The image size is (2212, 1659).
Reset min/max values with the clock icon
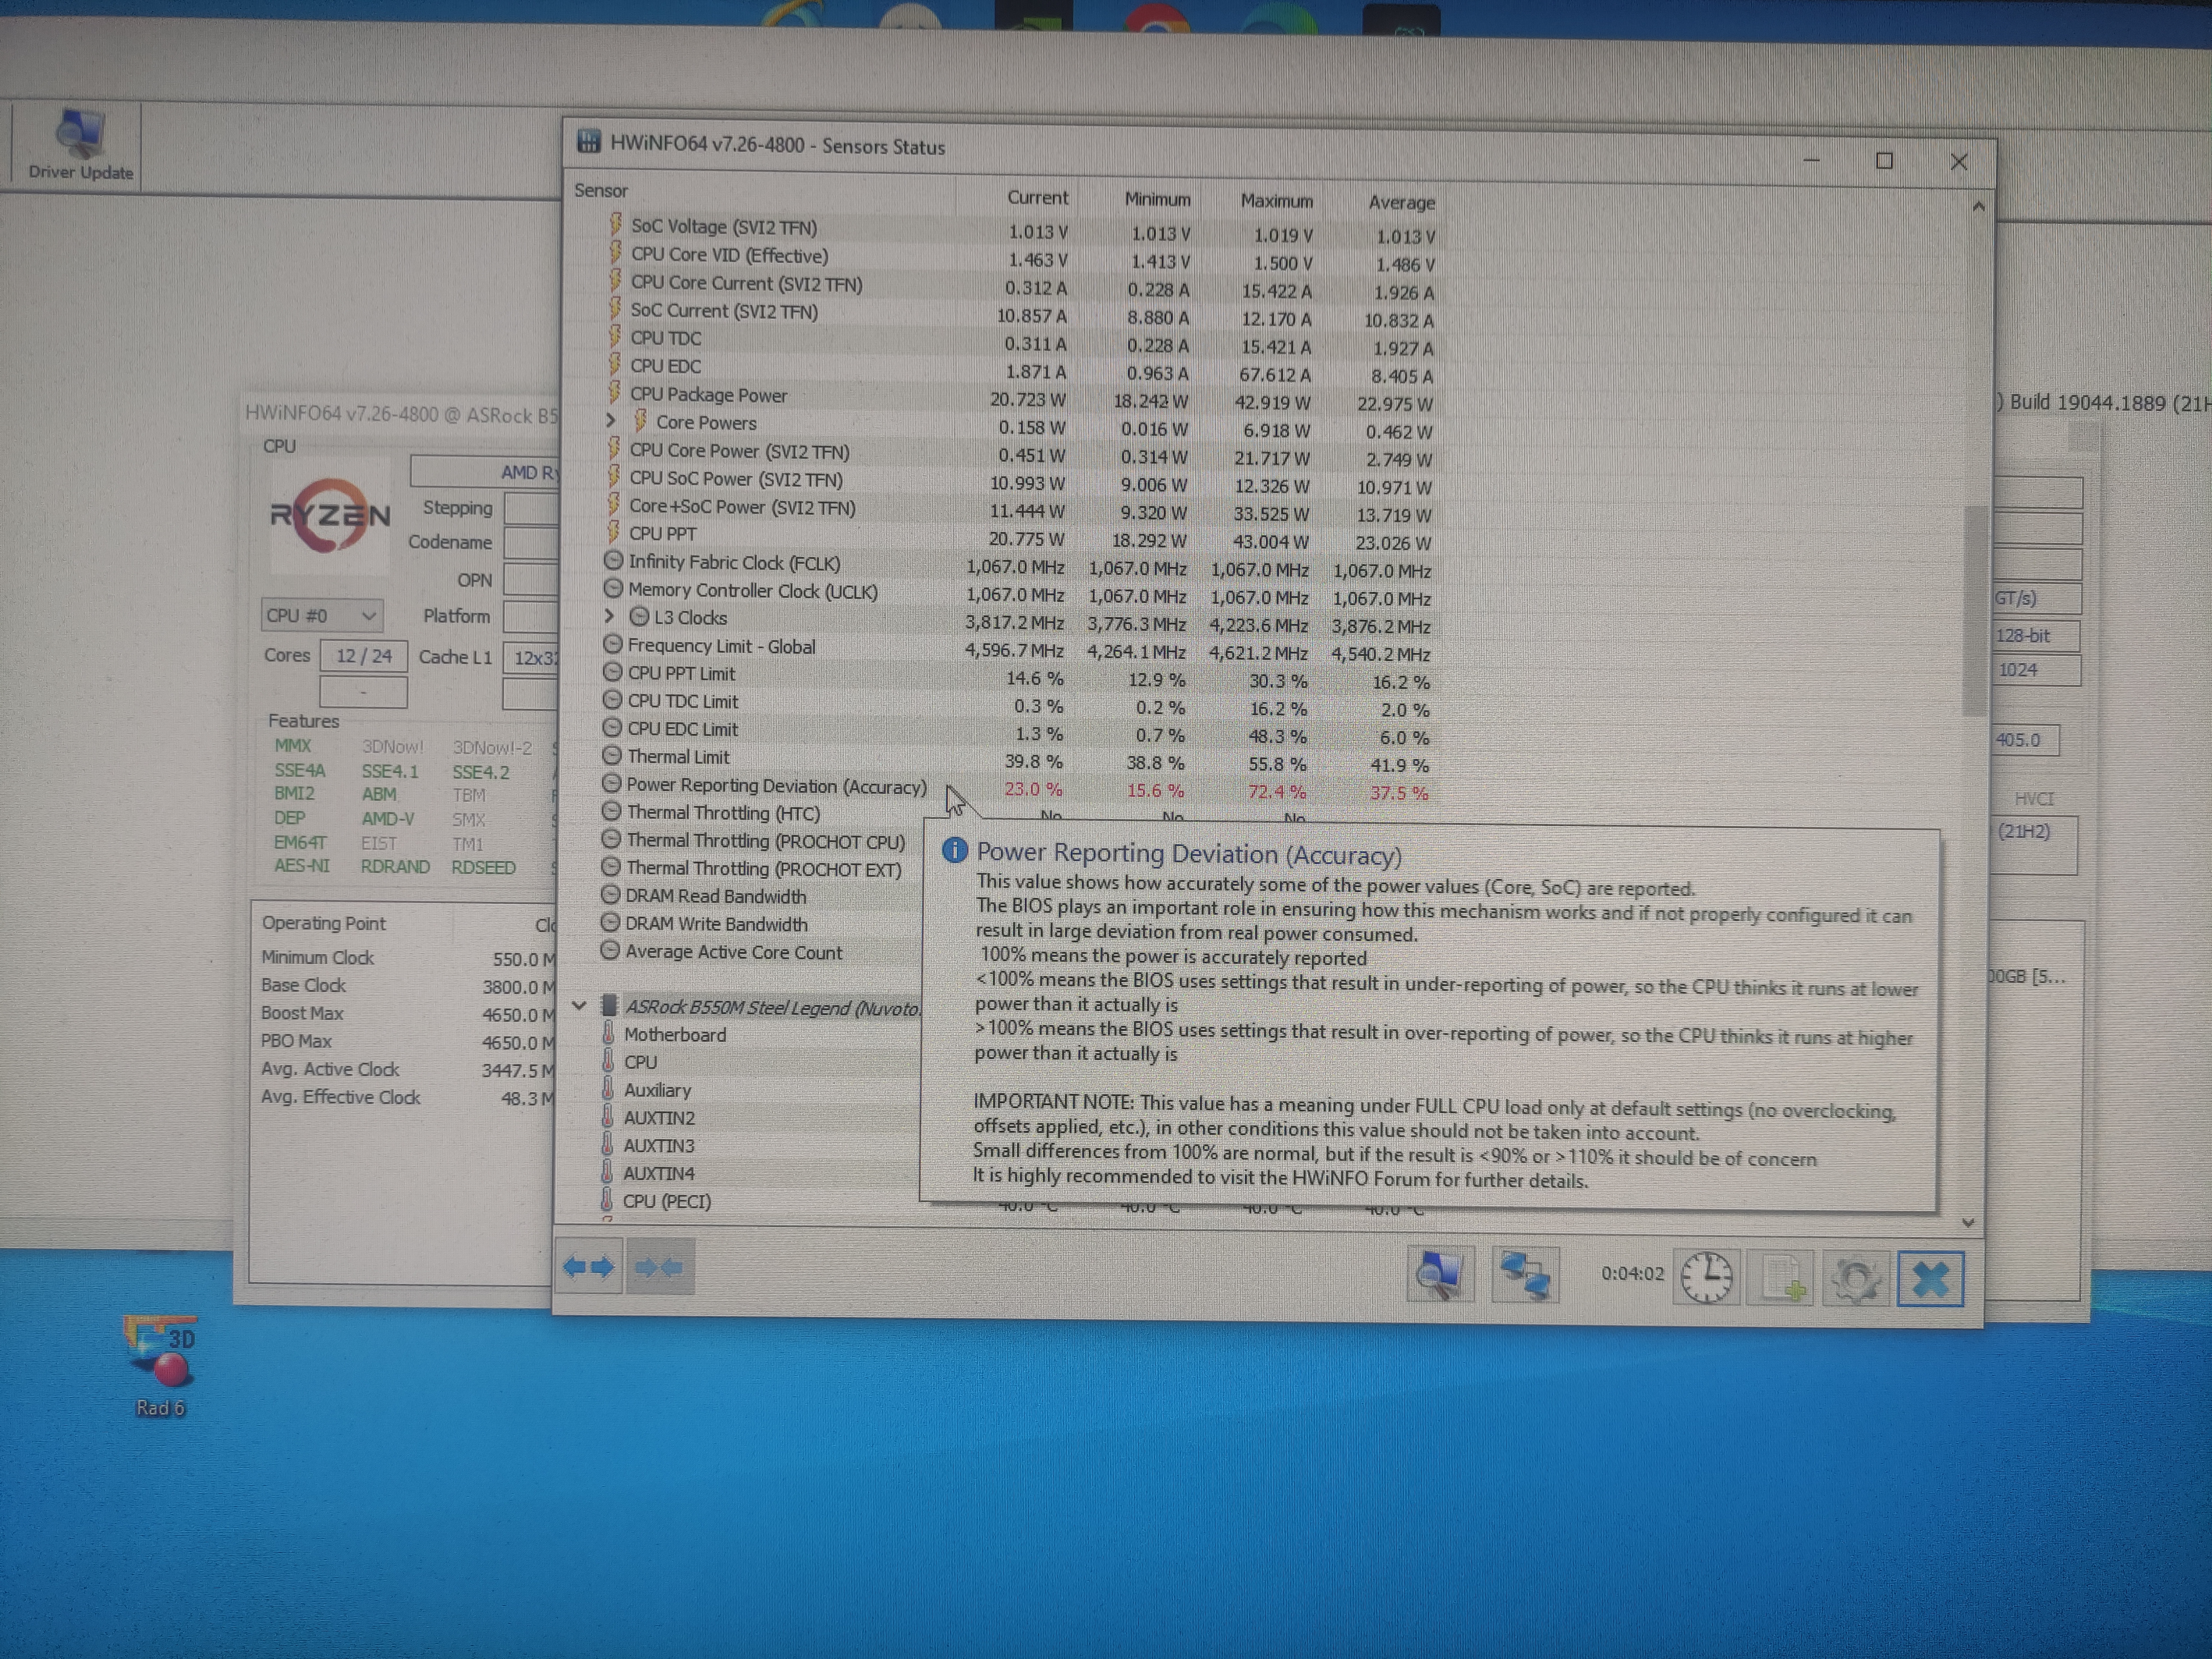(1706, 1277)
